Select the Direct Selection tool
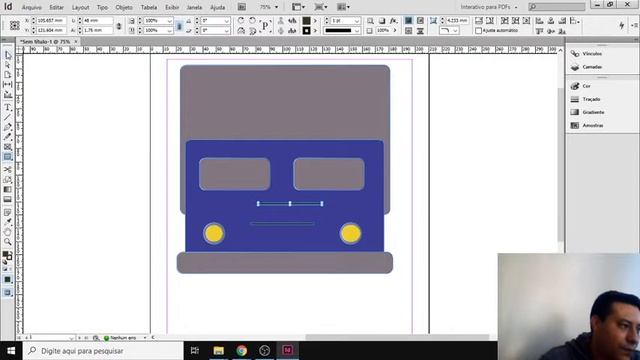The height and width of the screenshot is (360, 640). [x=8, y=65]
